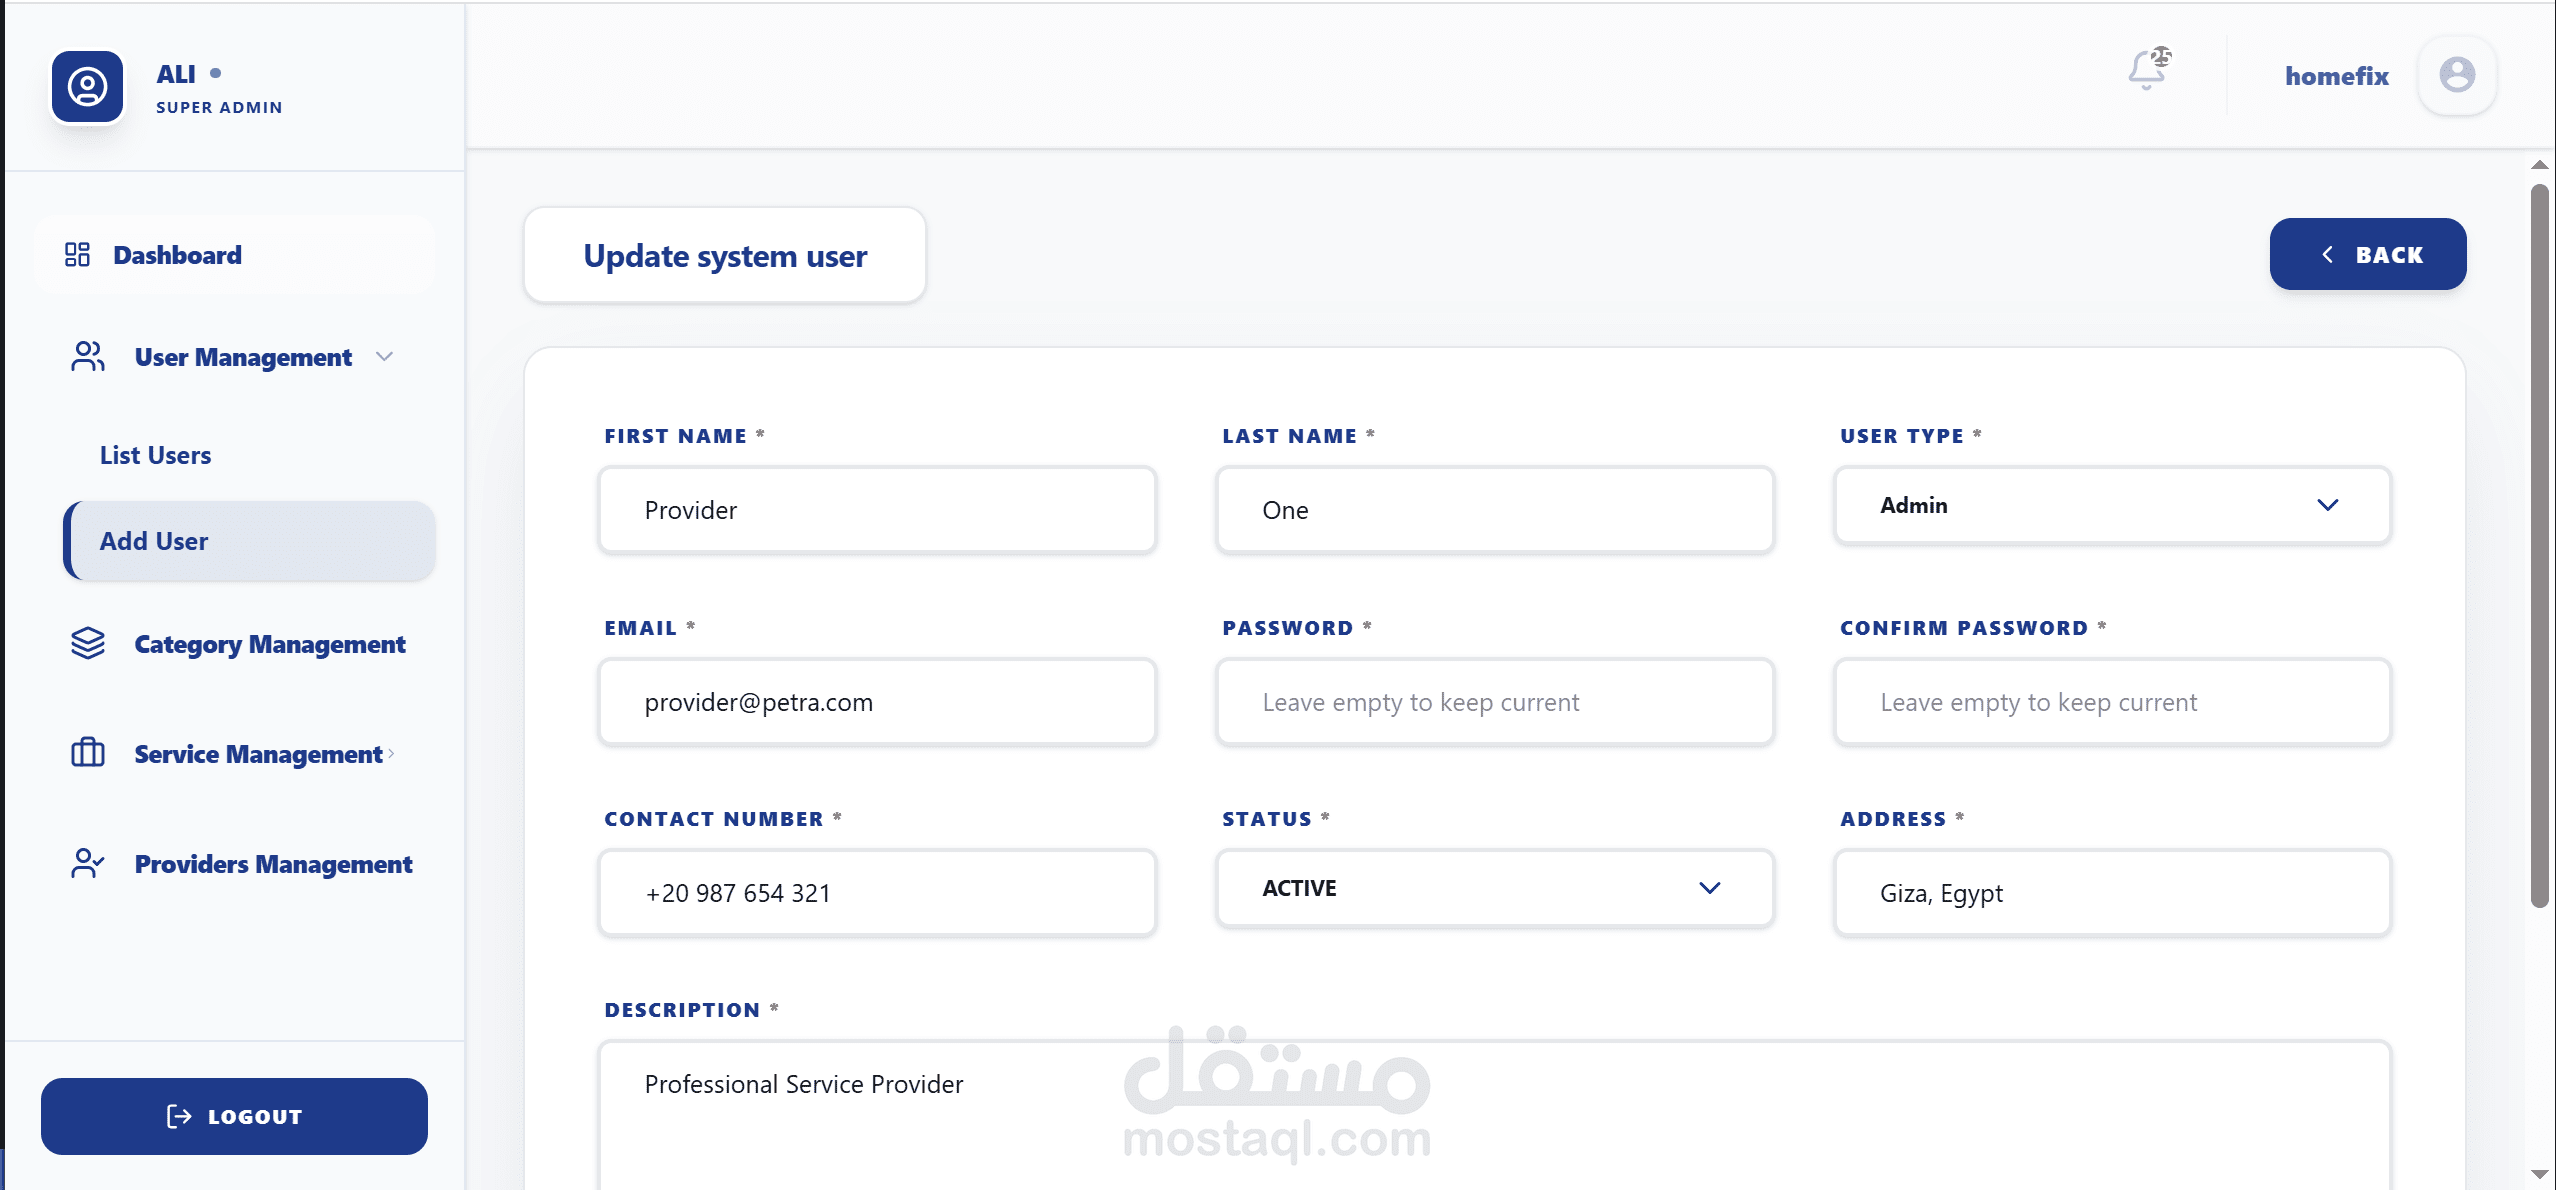Click the Category Management layers icon
The width and height of the screenshot is (2556, 1190).
point(88,643)
